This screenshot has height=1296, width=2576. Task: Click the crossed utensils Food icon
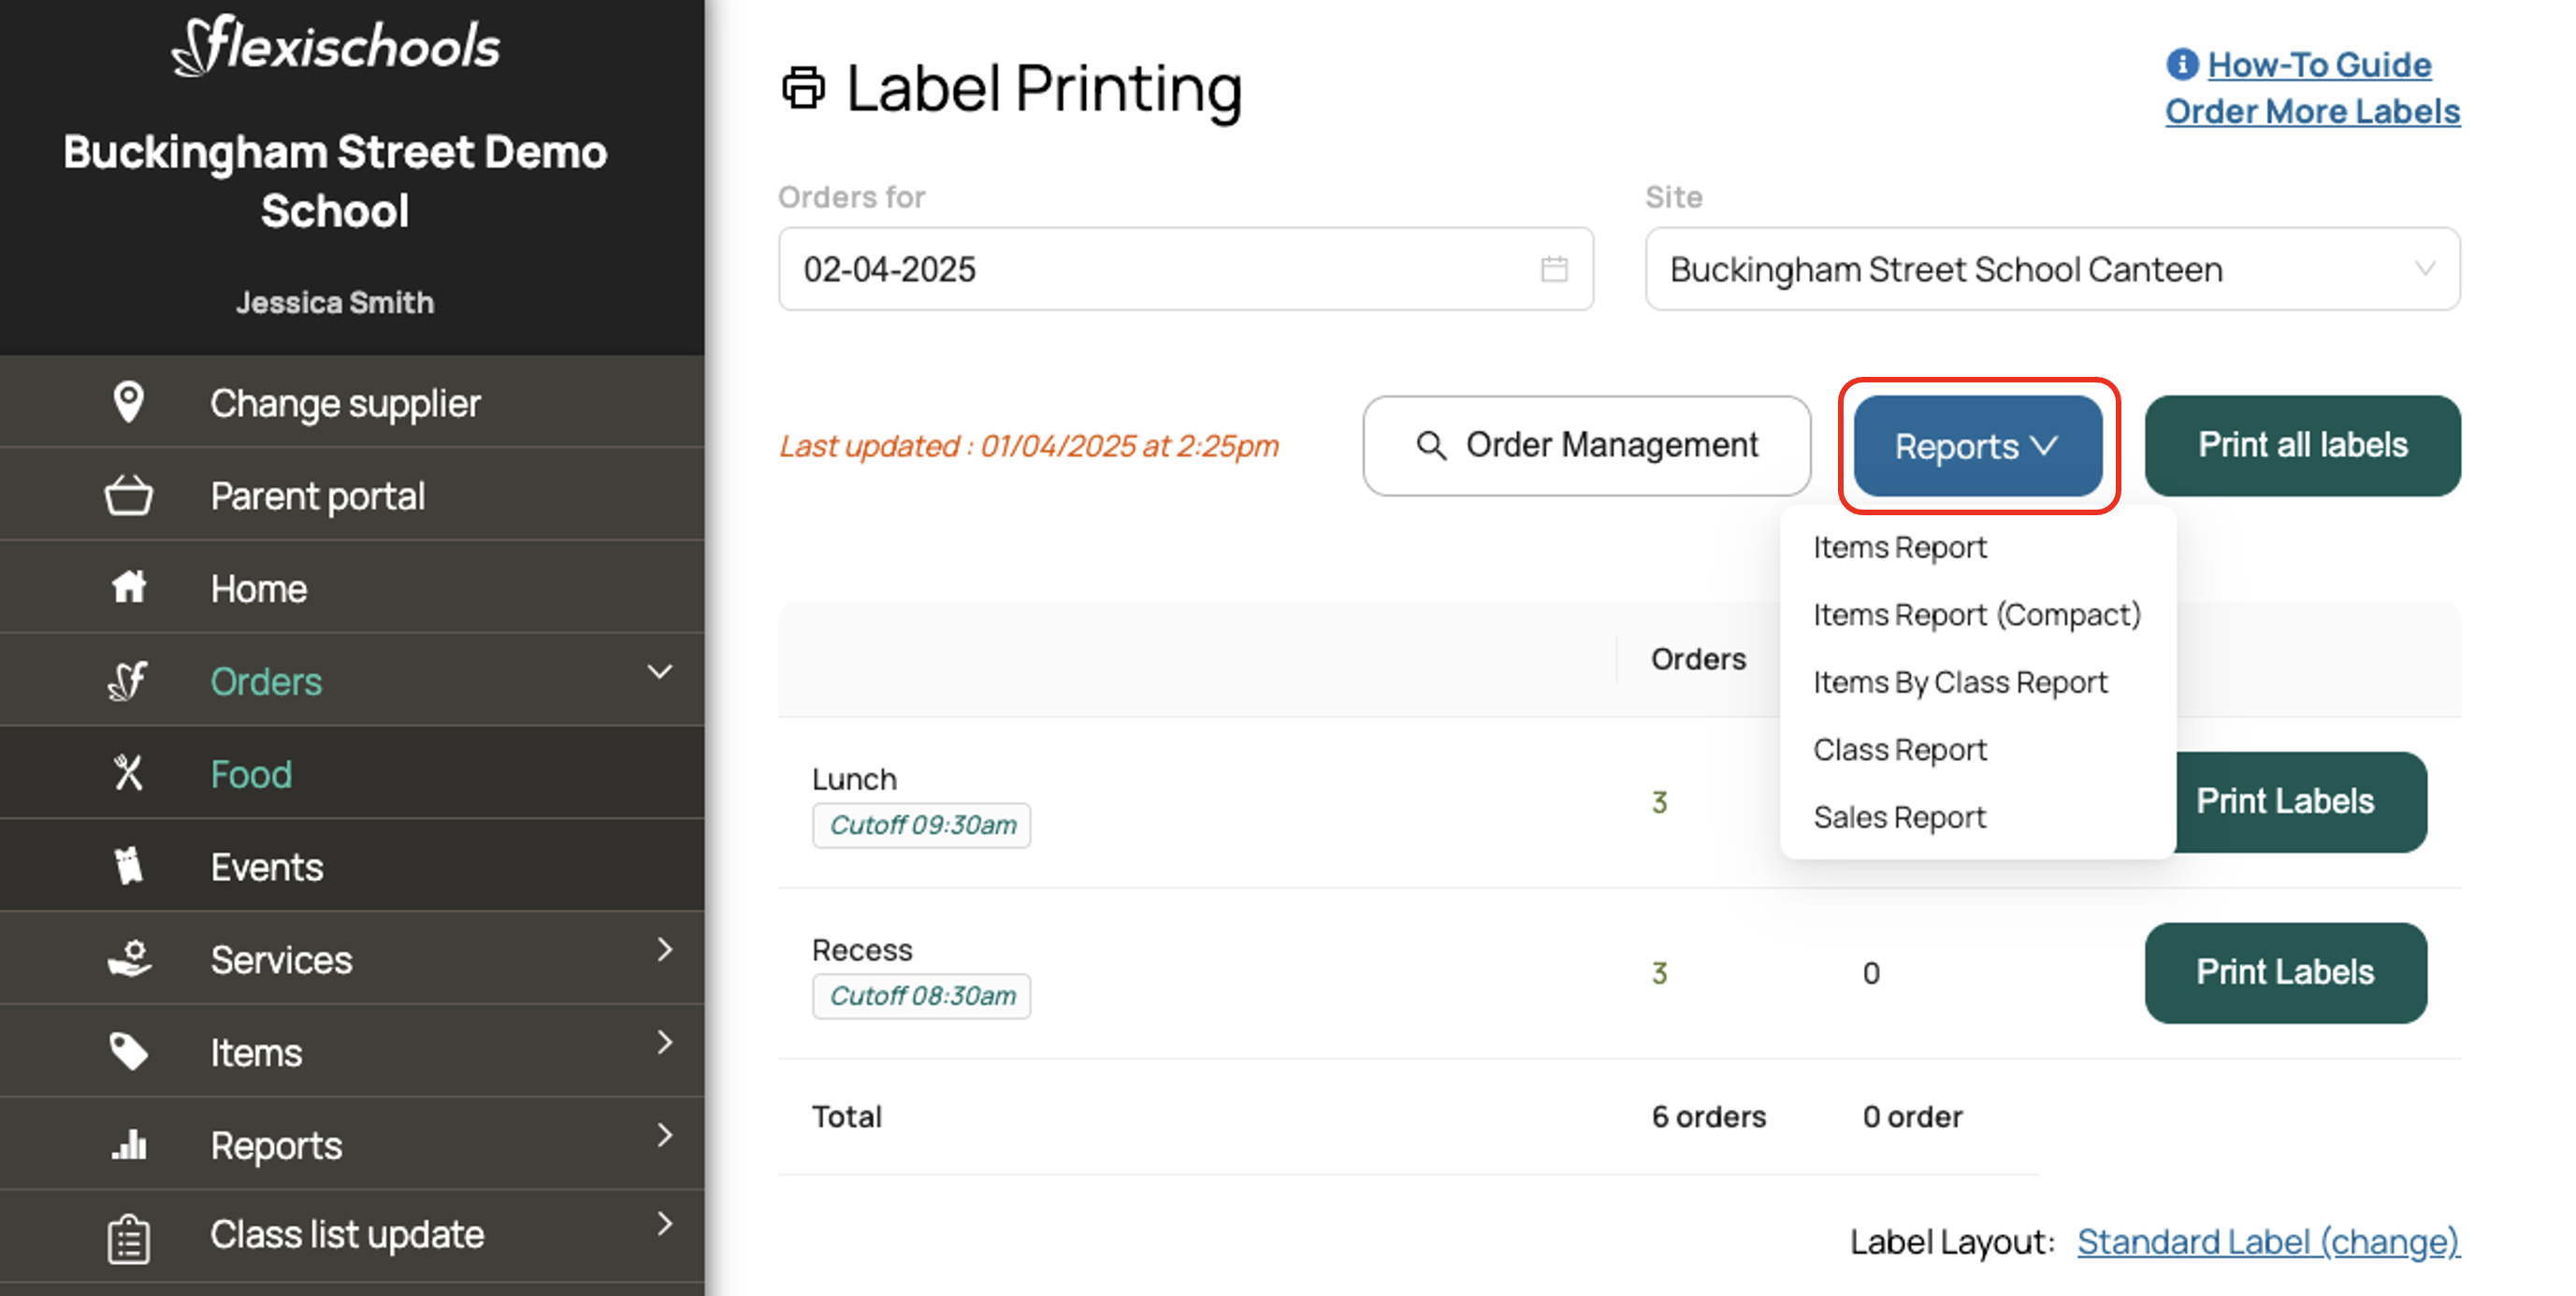[128, 773]
